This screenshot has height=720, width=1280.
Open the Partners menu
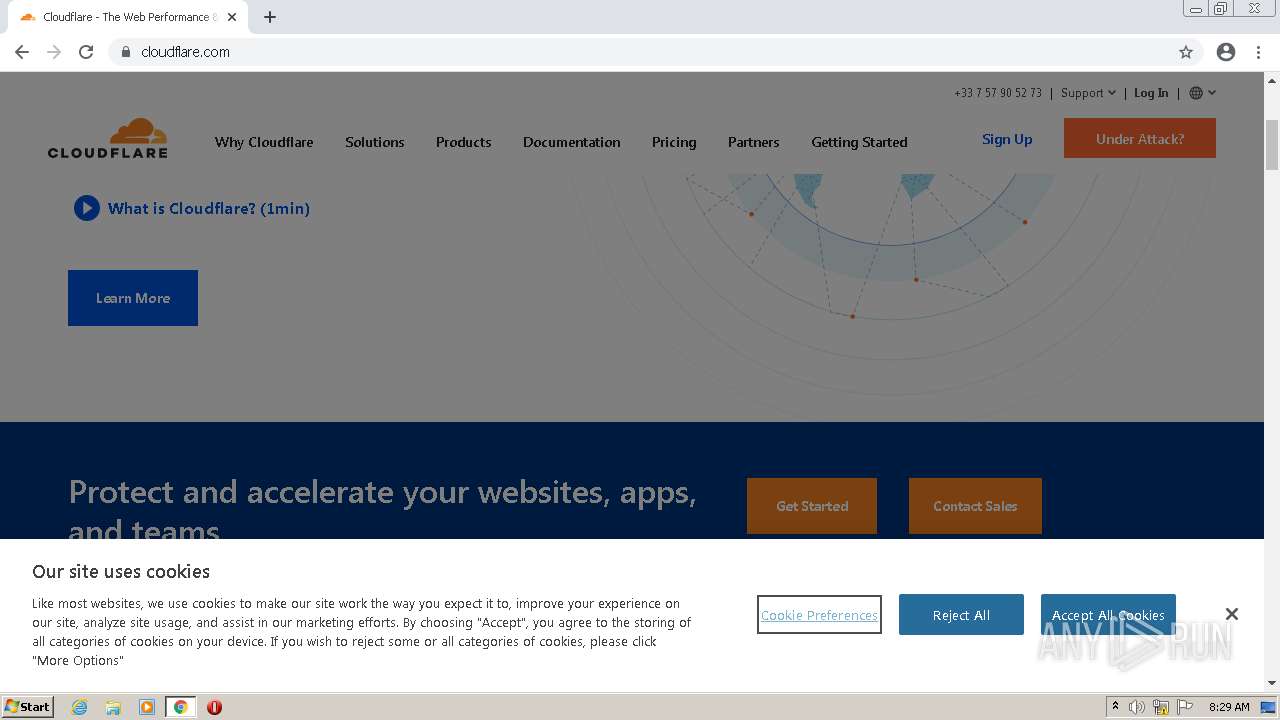pyautogui.click(x=754, y=142)
